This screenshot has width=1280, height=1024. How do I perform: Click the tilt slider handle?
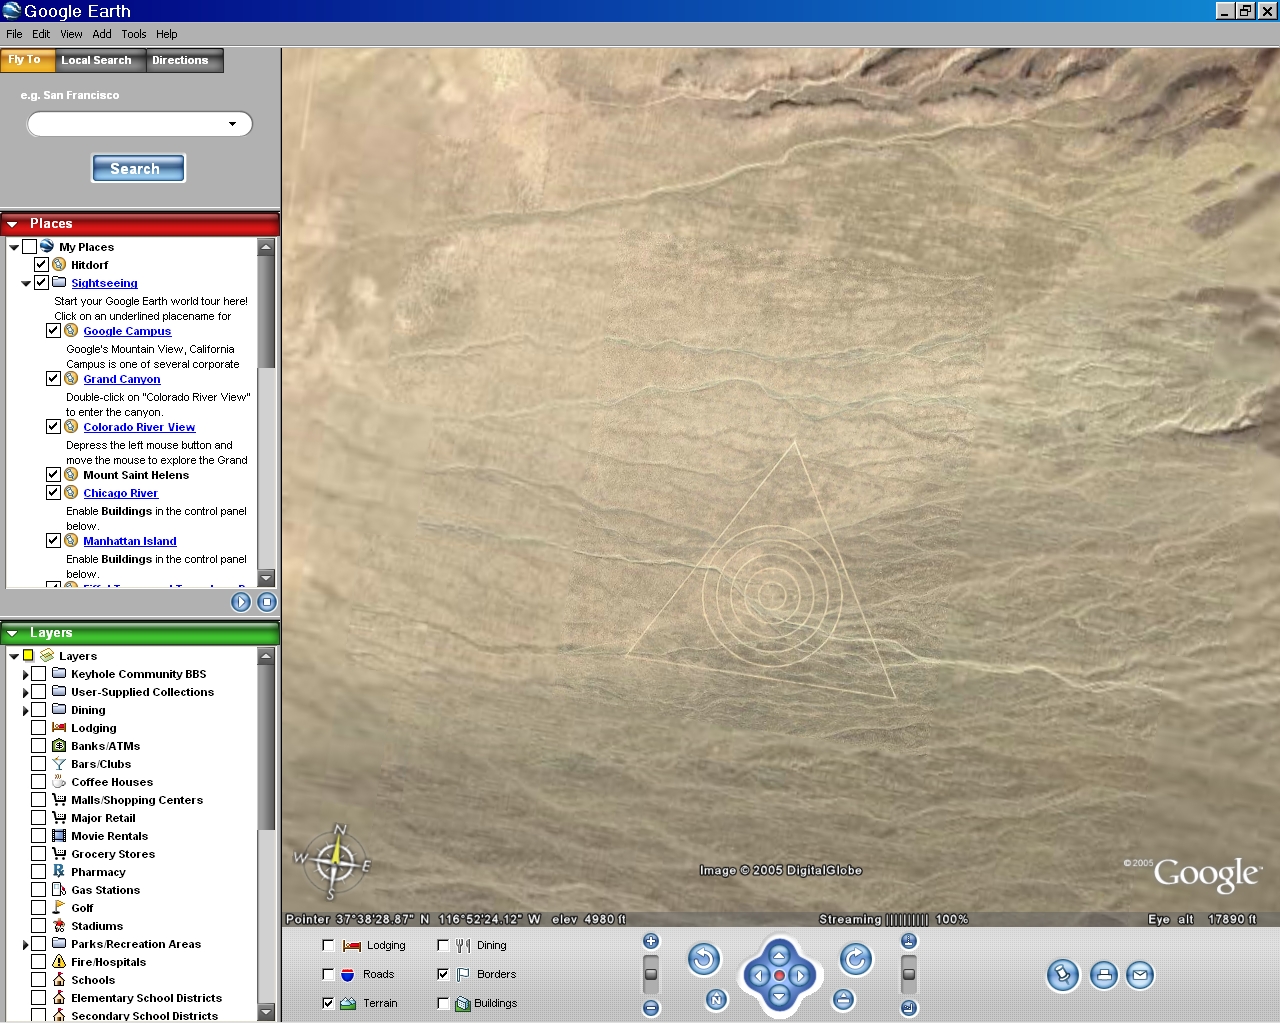[x=908, y=973]
